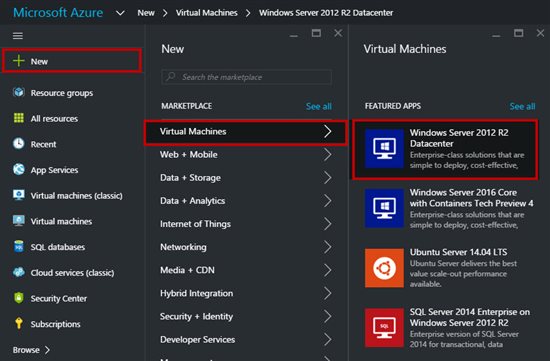Viewport: 550px width, 361px height.
Task: Click the Windows Server 2012 R2 Datacenter tile icon
Action: point(384,148)
